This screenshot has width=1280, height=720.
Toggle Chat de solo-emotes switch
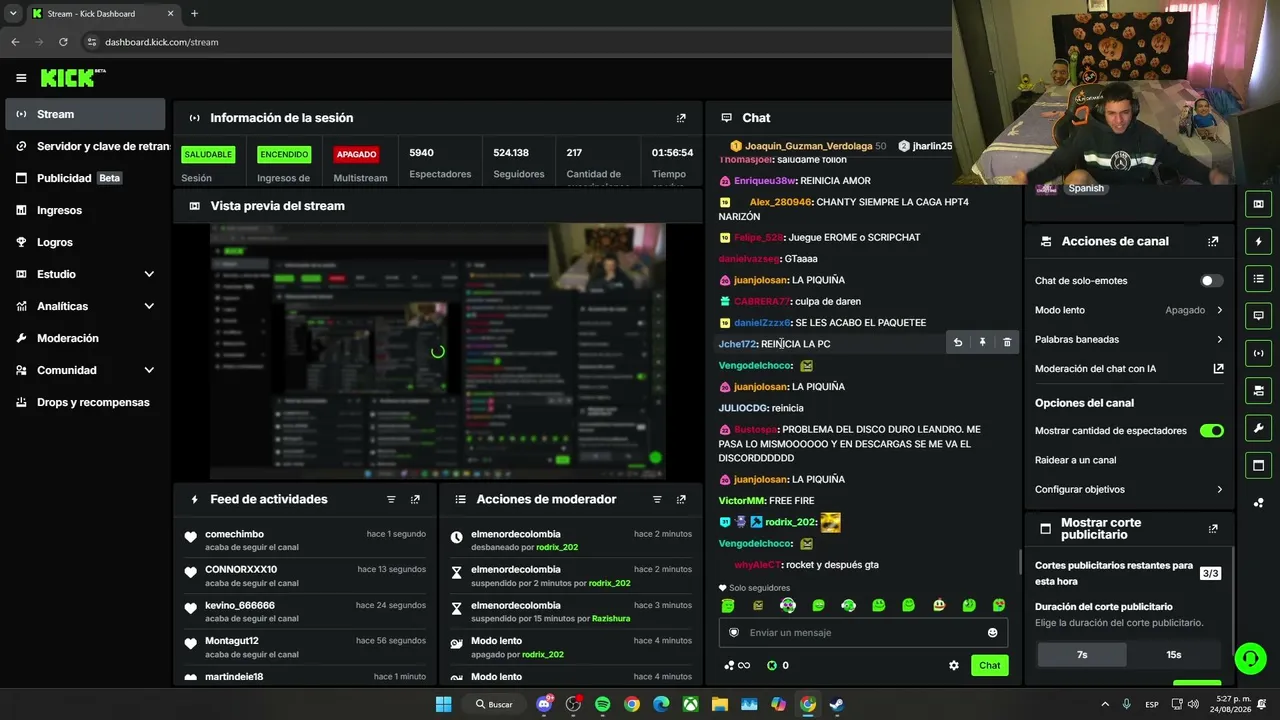[1211, 281]
